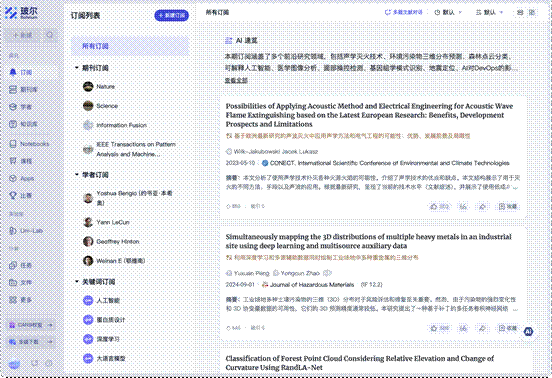Open the Apps section in the sidebar
This screenshot has height=378, width=552.
22,178
